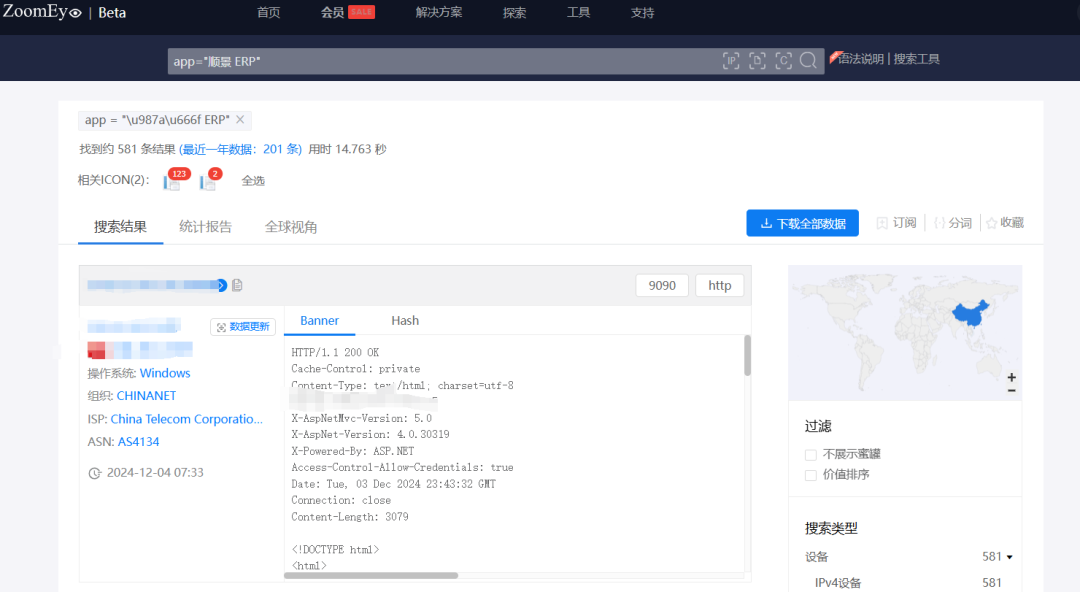This screenshot has width=1080, height=592.
Task: Click 最近一年数据: 201 条 link
Action: (x=240, y=149)
